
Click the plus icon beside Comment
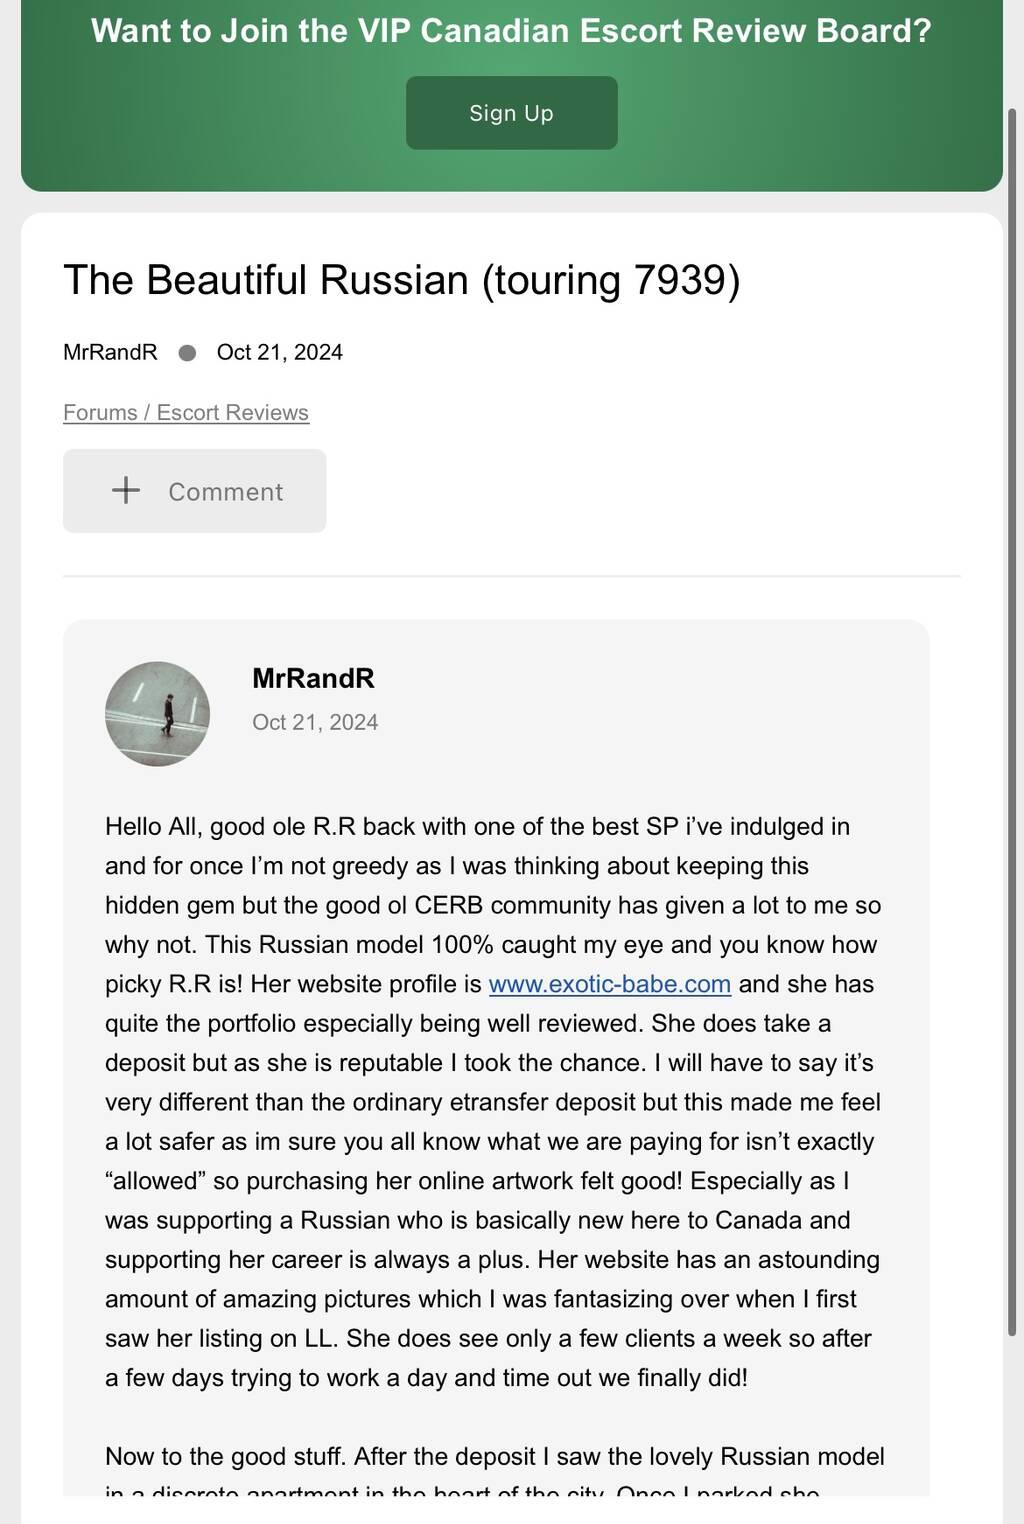coord(126,490)
